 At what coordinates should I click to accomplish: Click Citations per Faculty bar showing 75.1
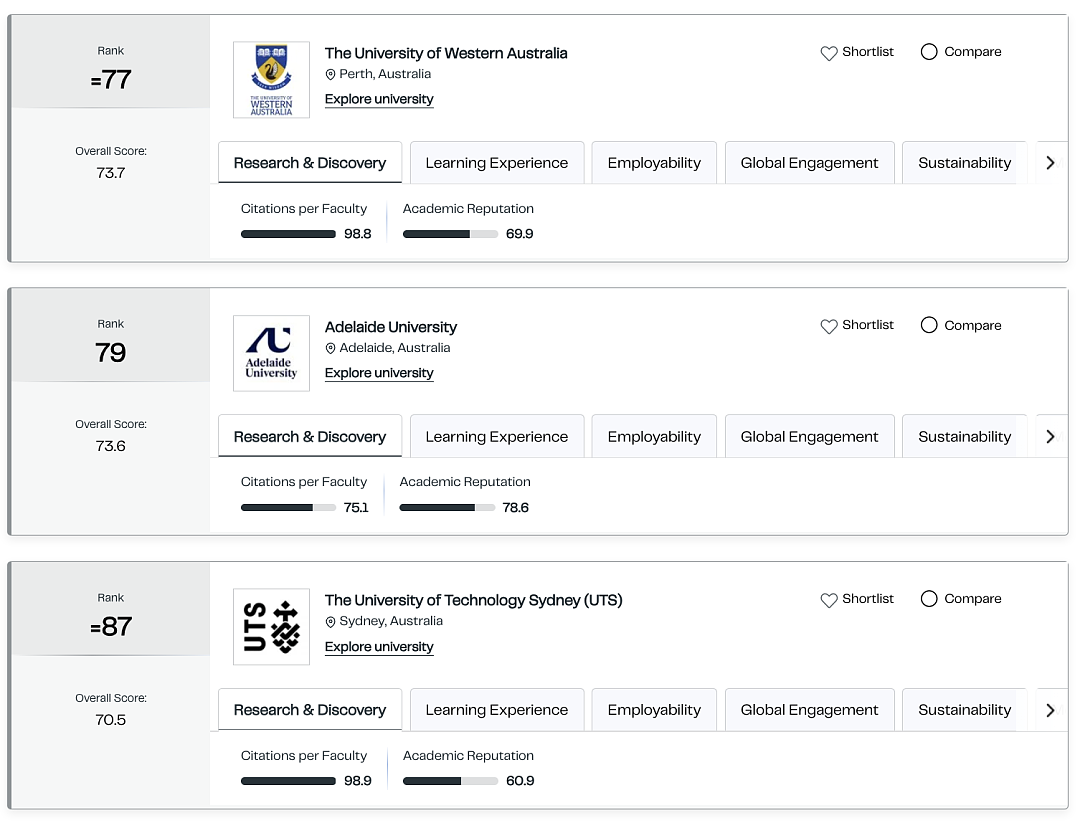point(288,508)
